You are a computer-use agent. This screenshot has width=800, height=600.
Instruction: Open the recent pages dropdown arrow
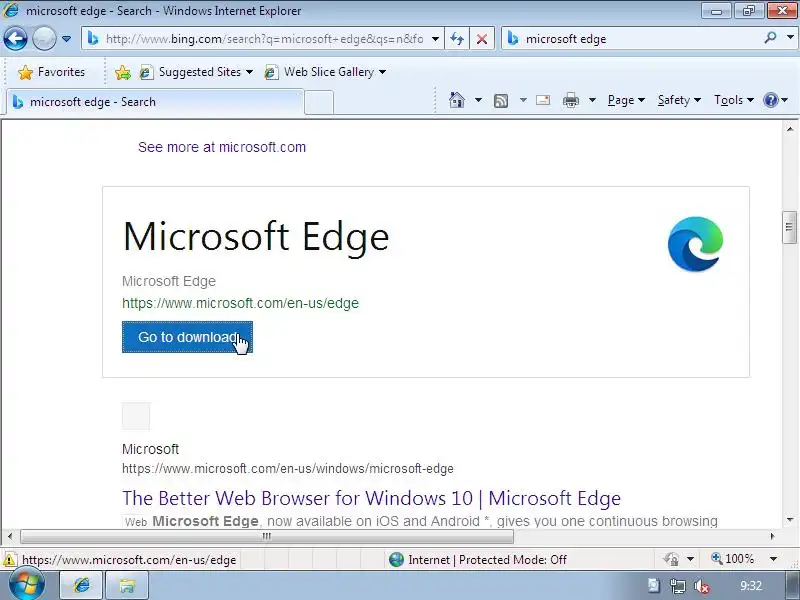point(66,39)
